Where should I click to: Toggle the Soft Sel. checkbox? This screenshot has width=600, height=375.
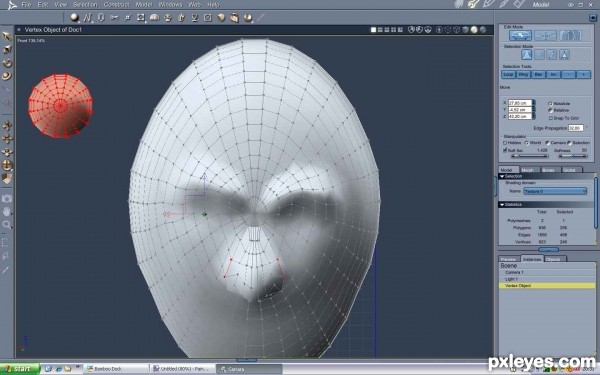(x=505, y=150)
